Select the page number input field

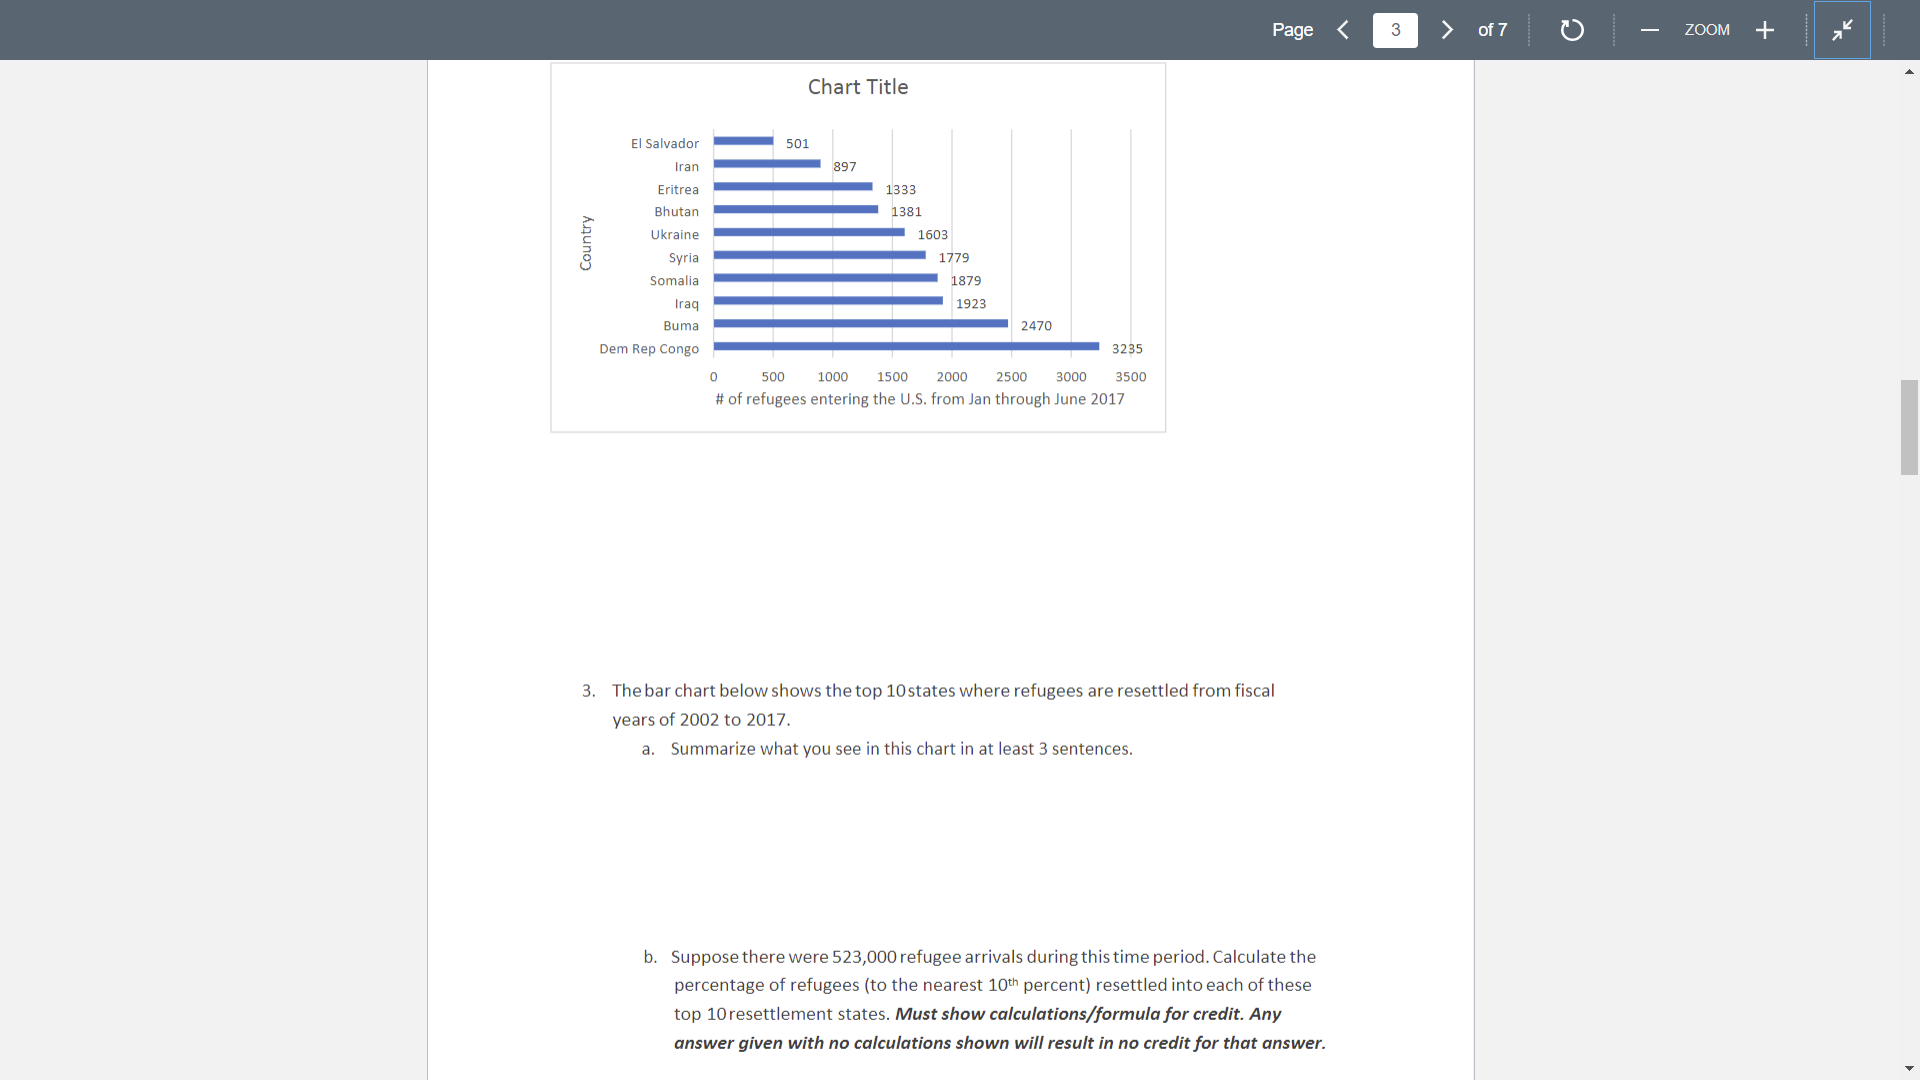[x=1395, y=30]
